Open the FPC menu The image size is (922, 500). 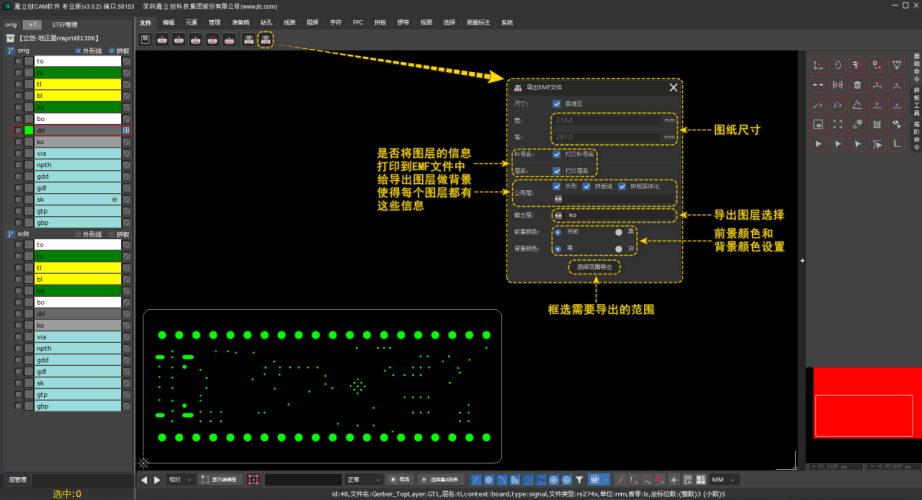pos(358,22)
